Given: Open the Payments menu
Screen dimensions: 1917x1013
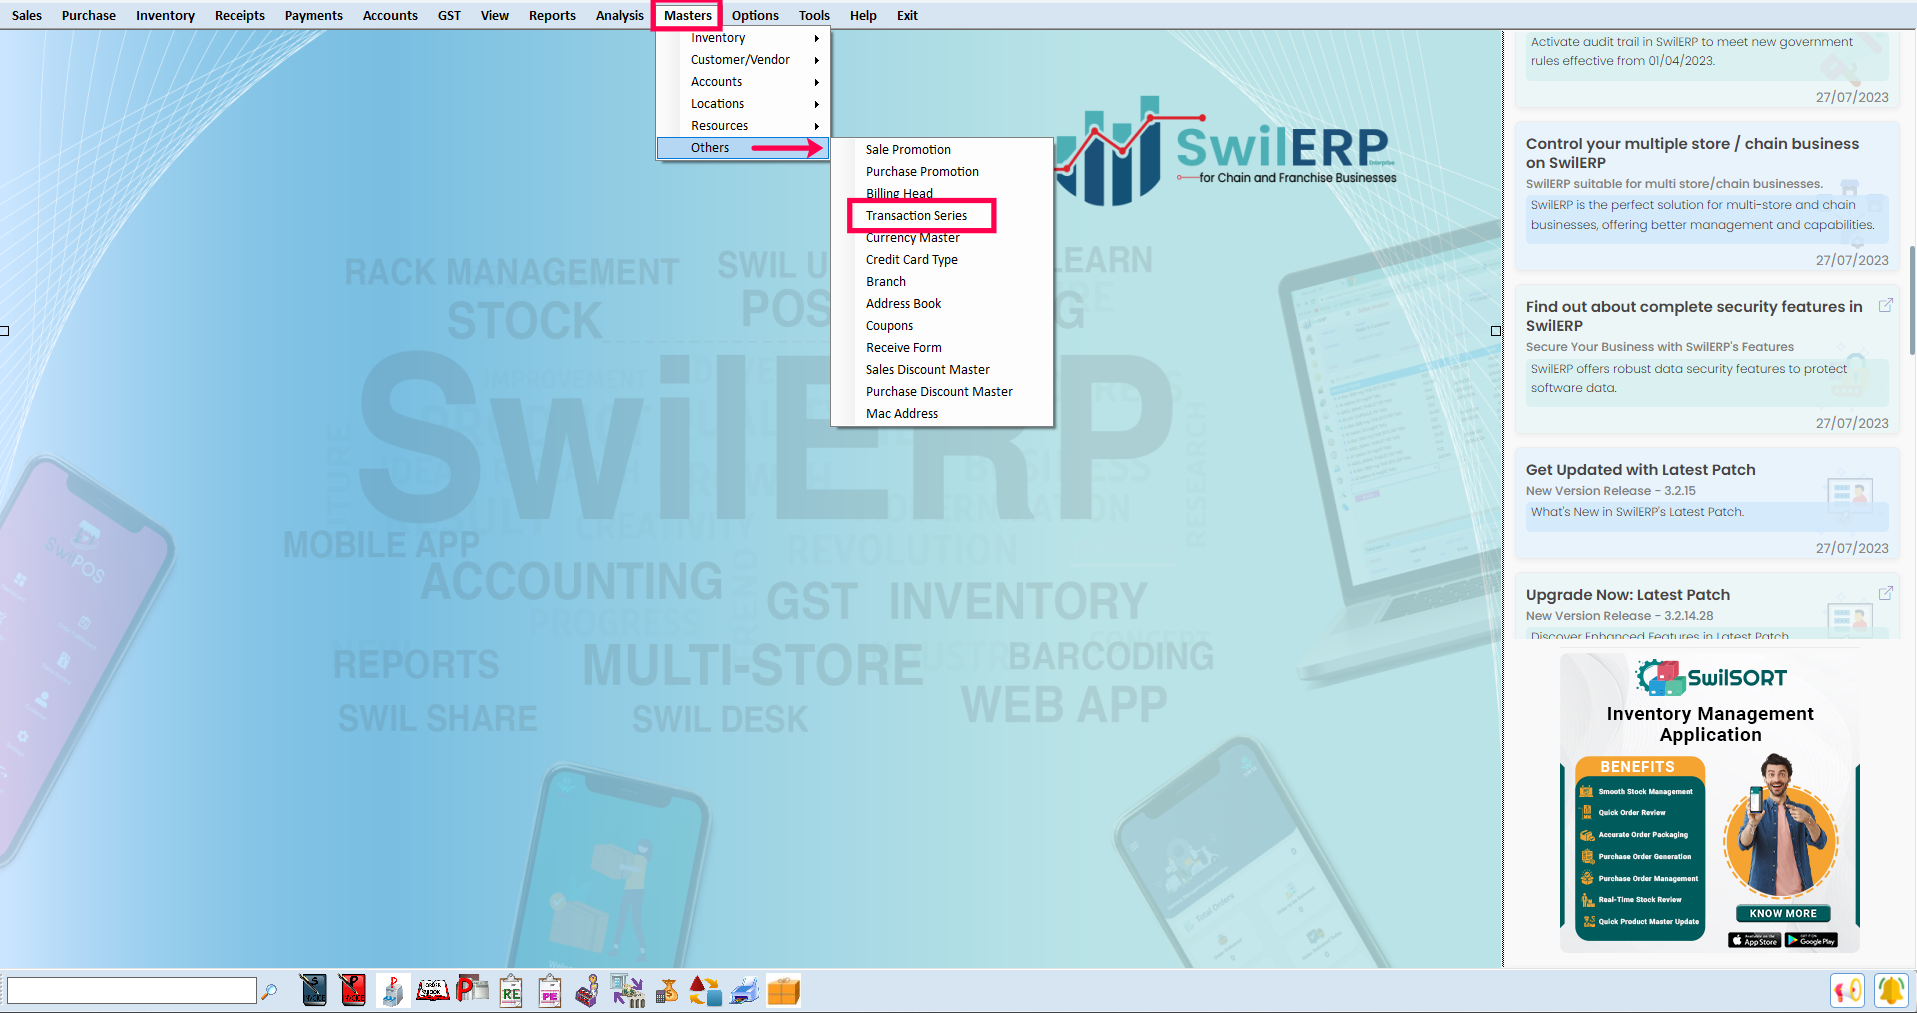Looking at the screenshot, I should pos(313,15).
